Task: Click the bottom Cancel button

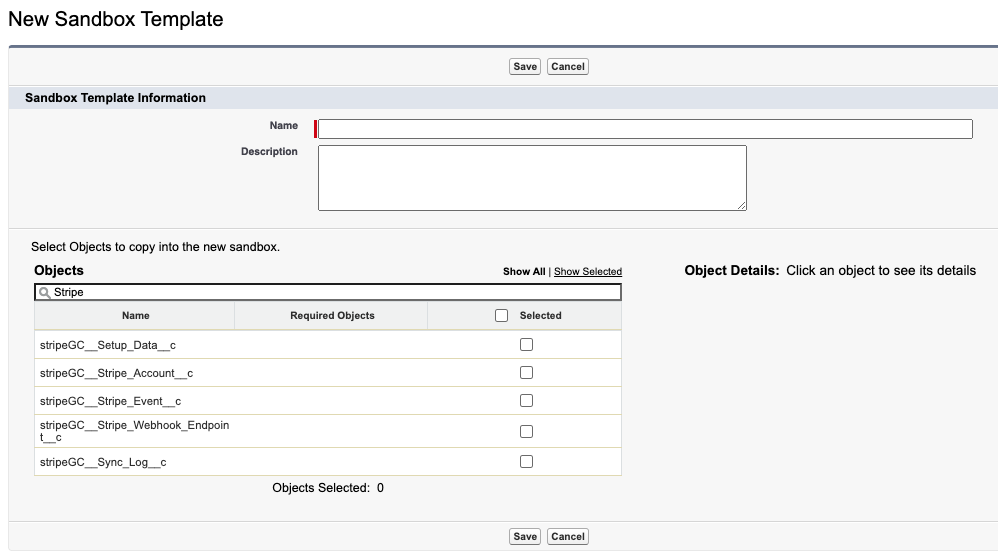Action: tap(568, 537)
